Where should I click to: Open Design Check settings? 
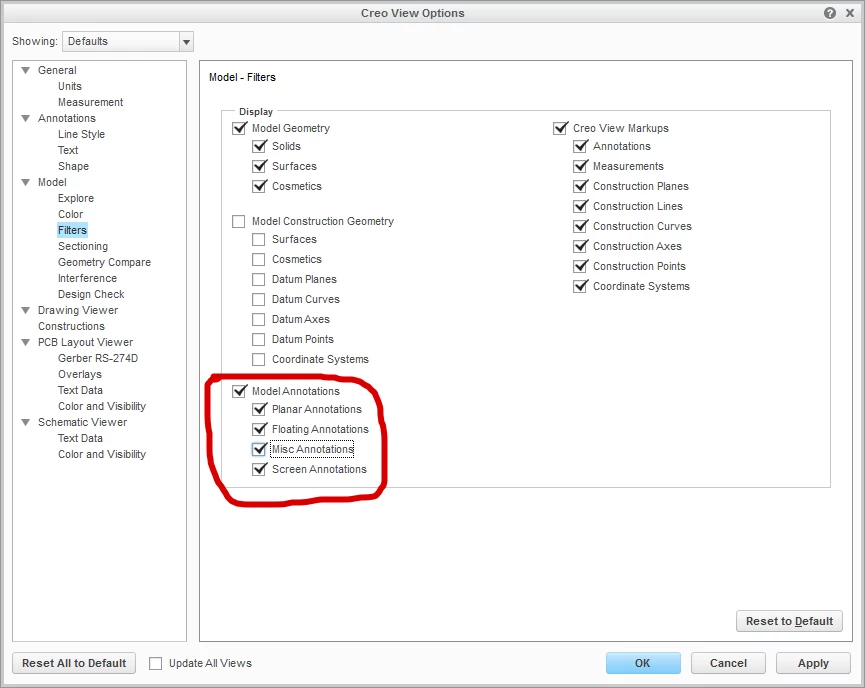click(91, 294)
